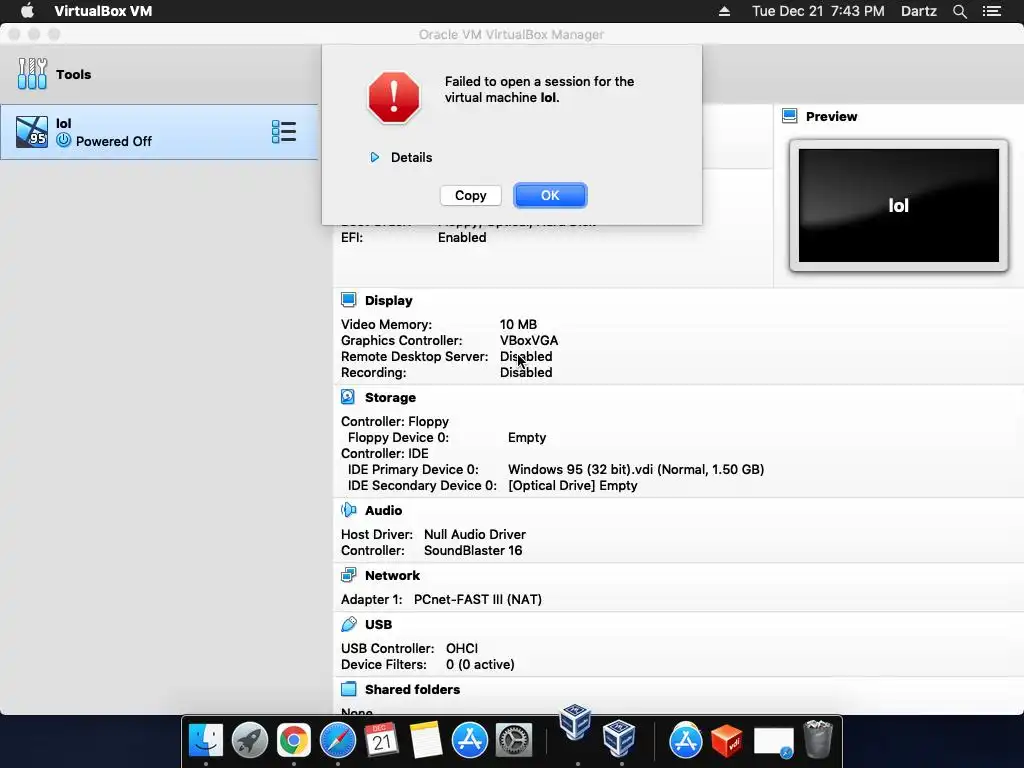Click the Network section icon
This screenshot has width=1024, height=768.
coord(349,575)
